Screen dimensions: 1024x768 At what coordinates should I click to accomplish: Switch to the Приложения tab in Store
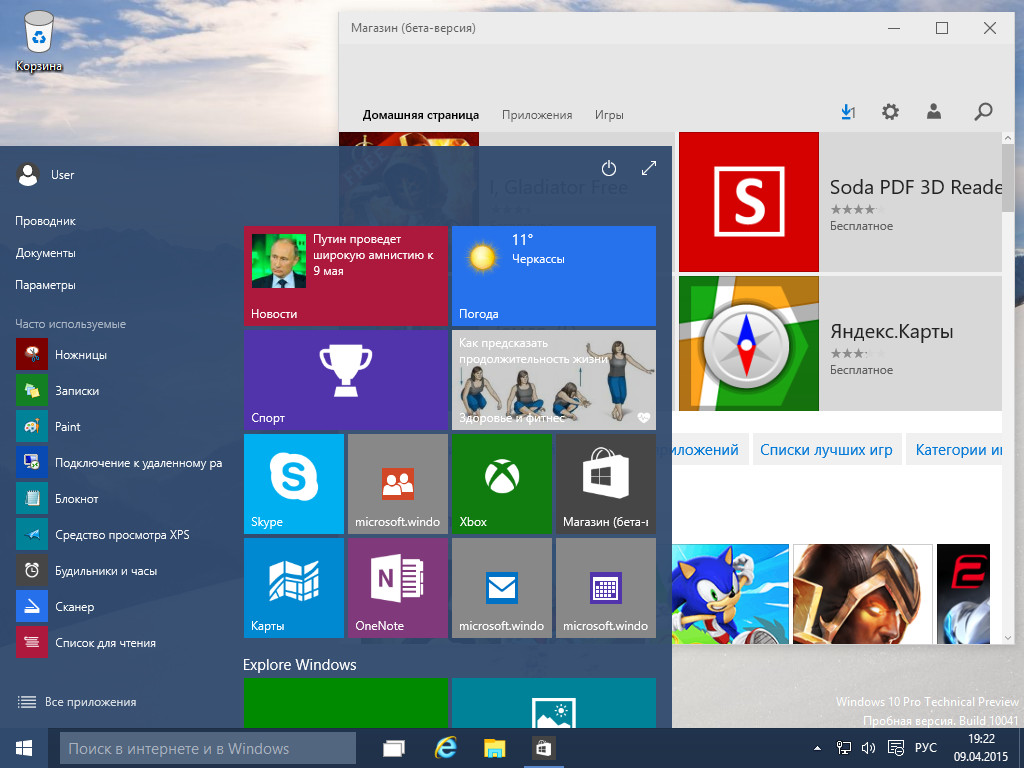[x=539, y=115]
